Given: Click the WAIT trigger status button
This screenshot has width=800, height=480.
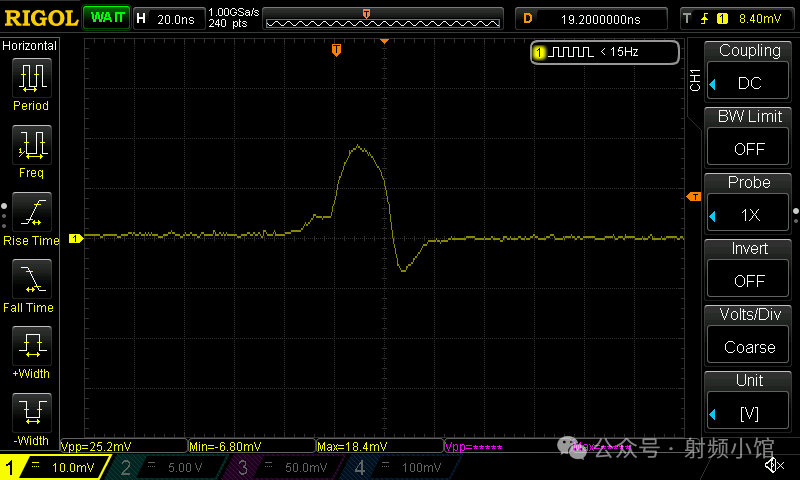Looking at the screenshot, I should (x=104, y=18).
